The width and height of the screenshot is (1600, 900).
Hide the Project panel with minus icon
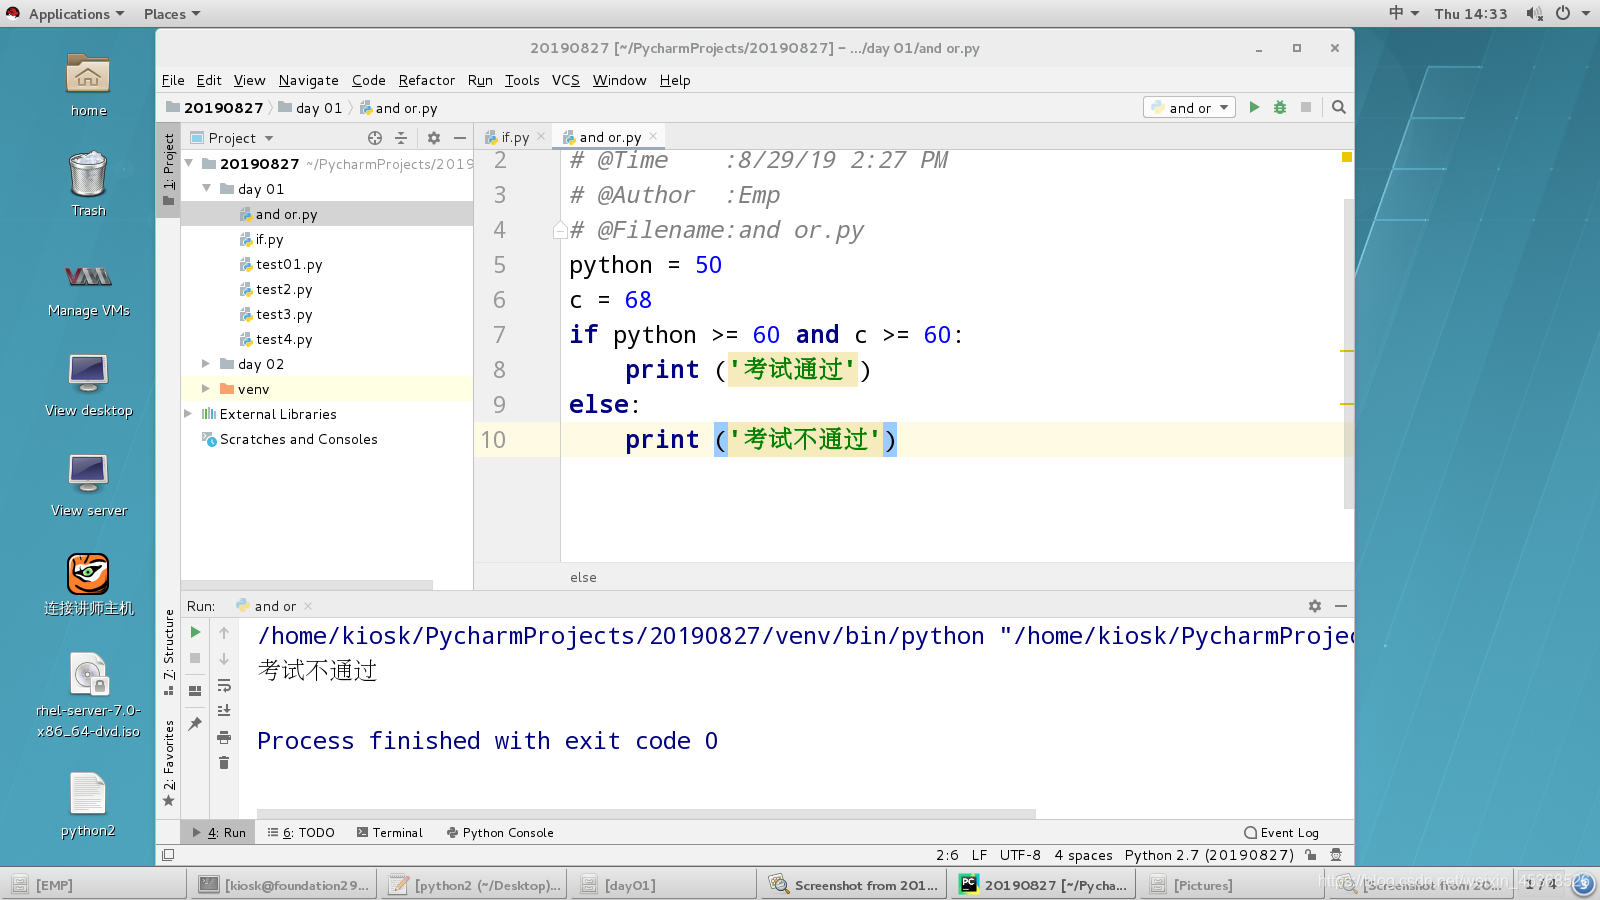(x=460, y=138)
